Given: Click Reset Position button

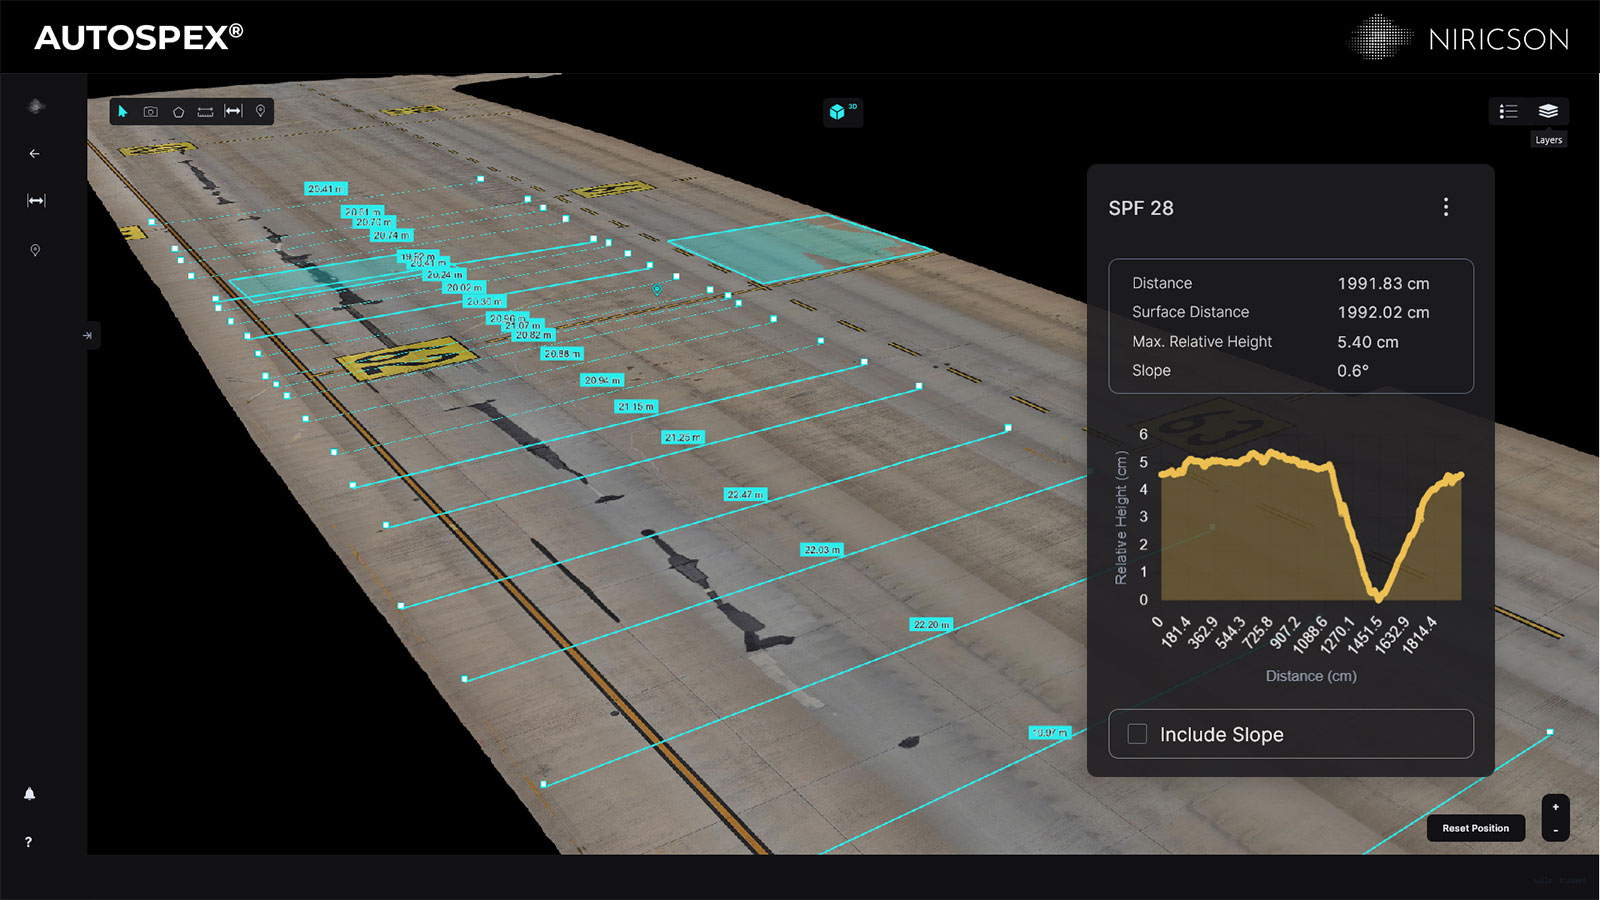Looking at the screenshot, I should coord(1476,828).
